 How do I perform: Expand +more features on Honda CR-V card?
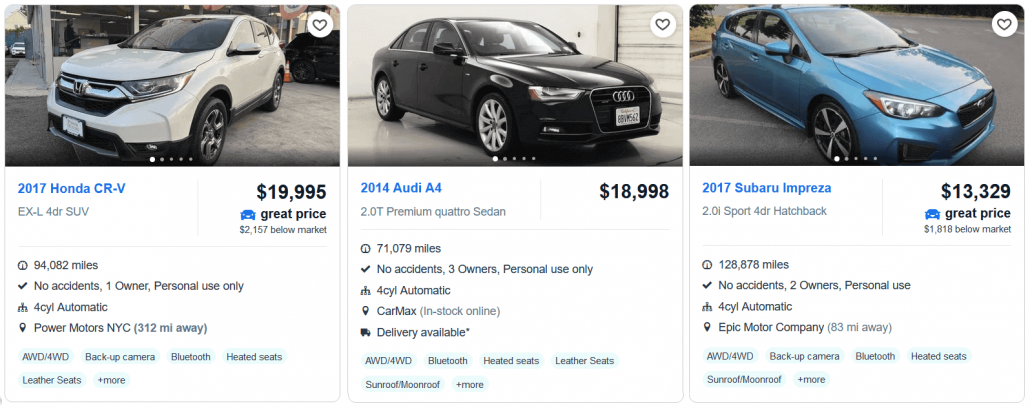[x=112, y=380]
